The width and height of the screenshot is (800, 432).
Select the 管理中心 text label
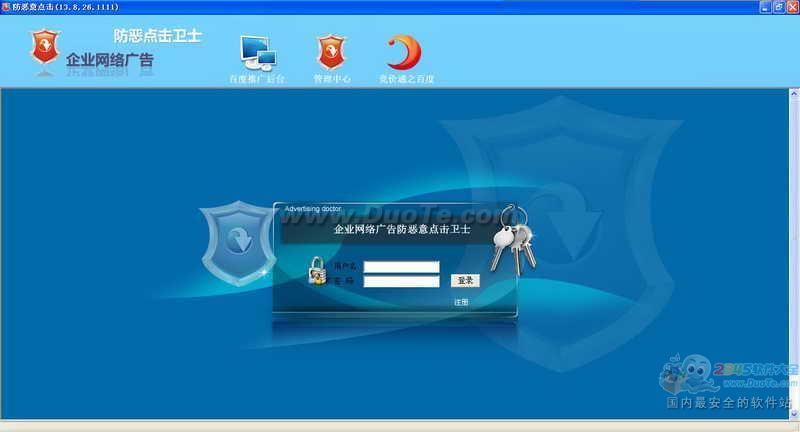point(331,78)
